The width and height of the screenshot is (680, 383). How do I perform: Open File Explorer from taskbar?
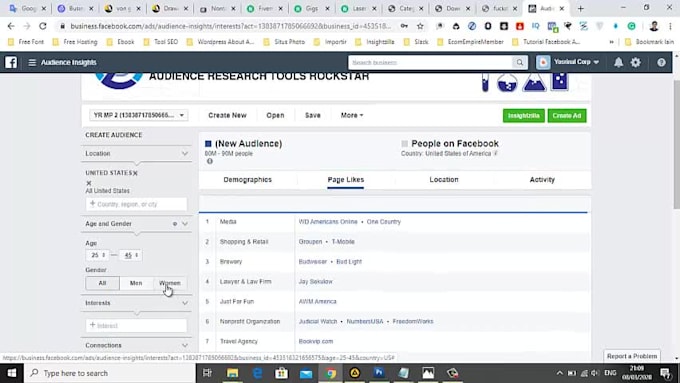coord(232,373)
